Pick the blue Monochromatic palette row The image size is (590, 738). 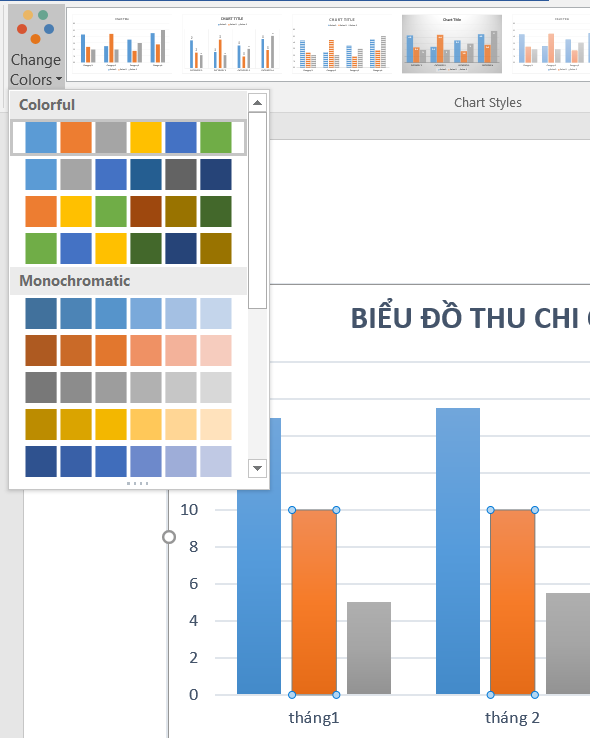coord(128,313)
